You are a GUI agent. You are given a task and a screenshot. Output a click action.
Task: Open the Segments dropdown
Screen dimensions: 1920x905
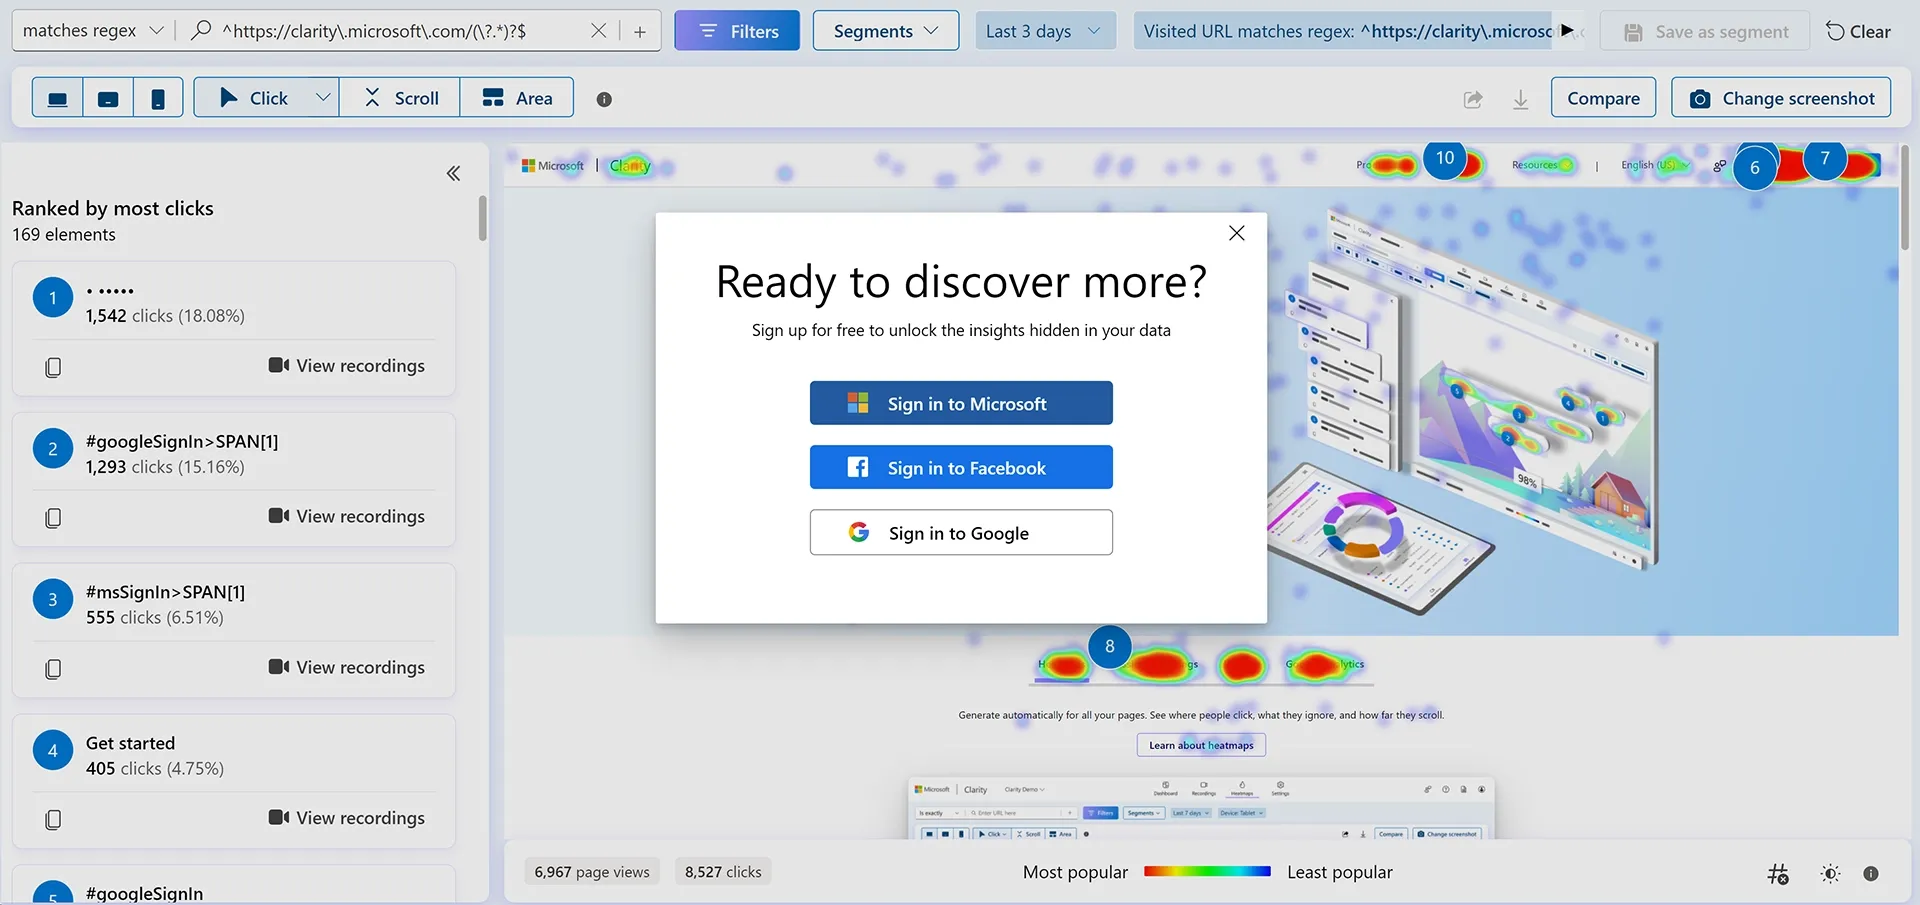click(x=885, y=30)
